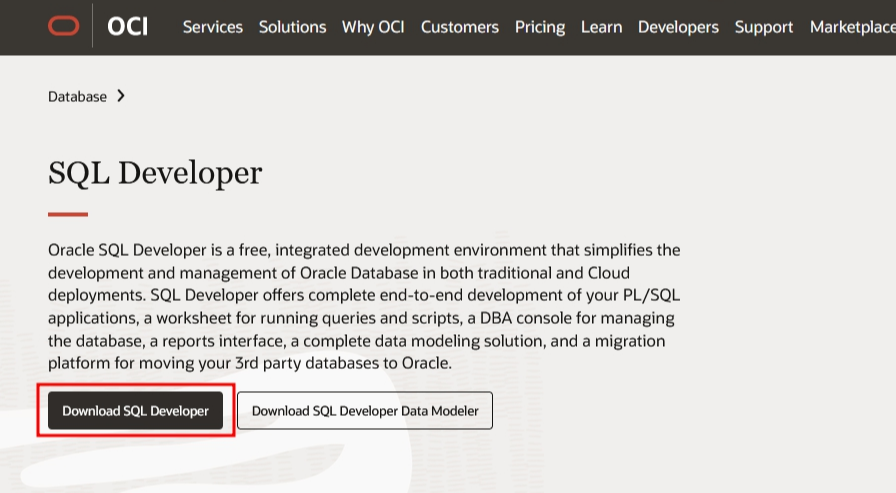
Task: Open the Why OCI menu
Action: (x=373, y=27)
